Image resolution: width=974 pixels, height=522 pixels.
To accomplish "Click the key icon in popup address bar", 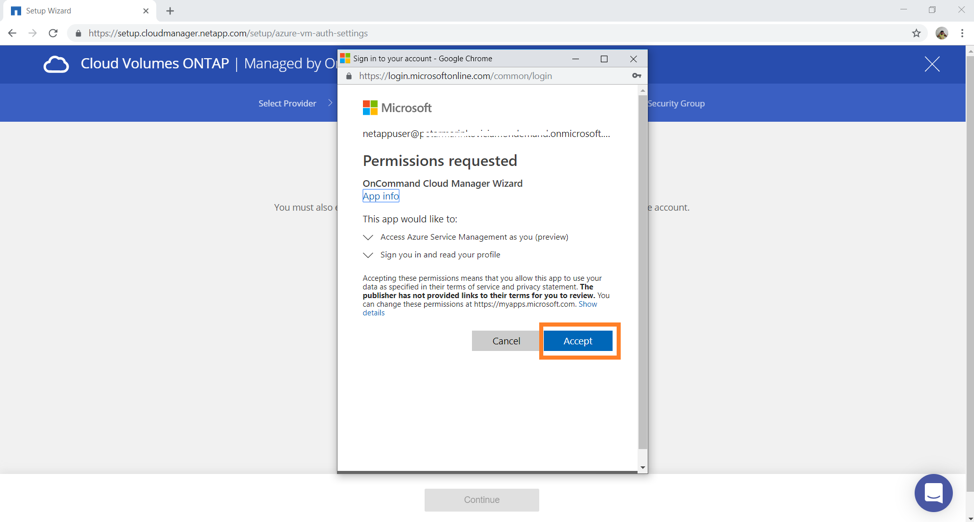I will tap(637, 76).
